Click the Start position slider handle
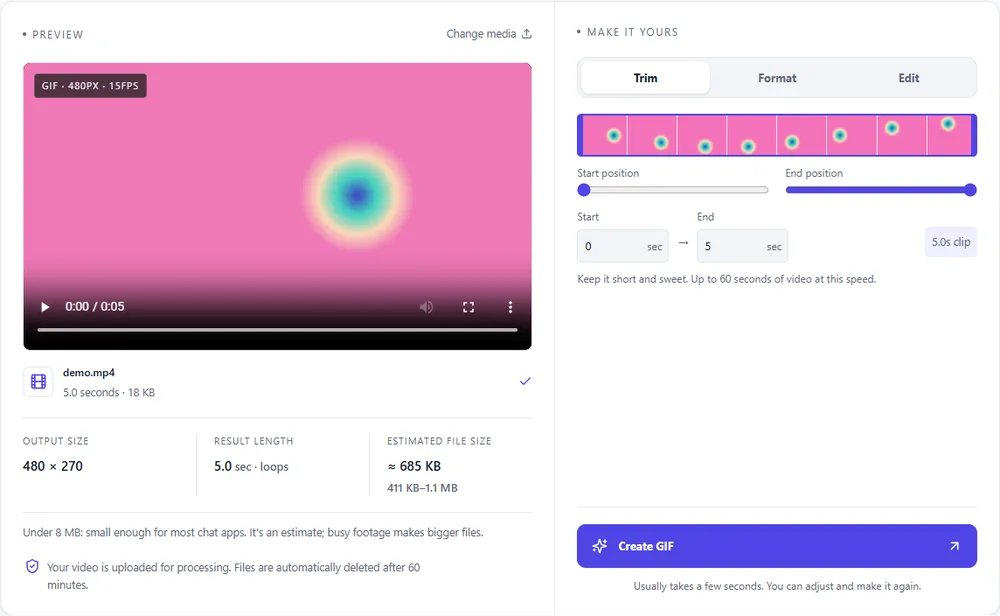 click(x=584, y=189)
